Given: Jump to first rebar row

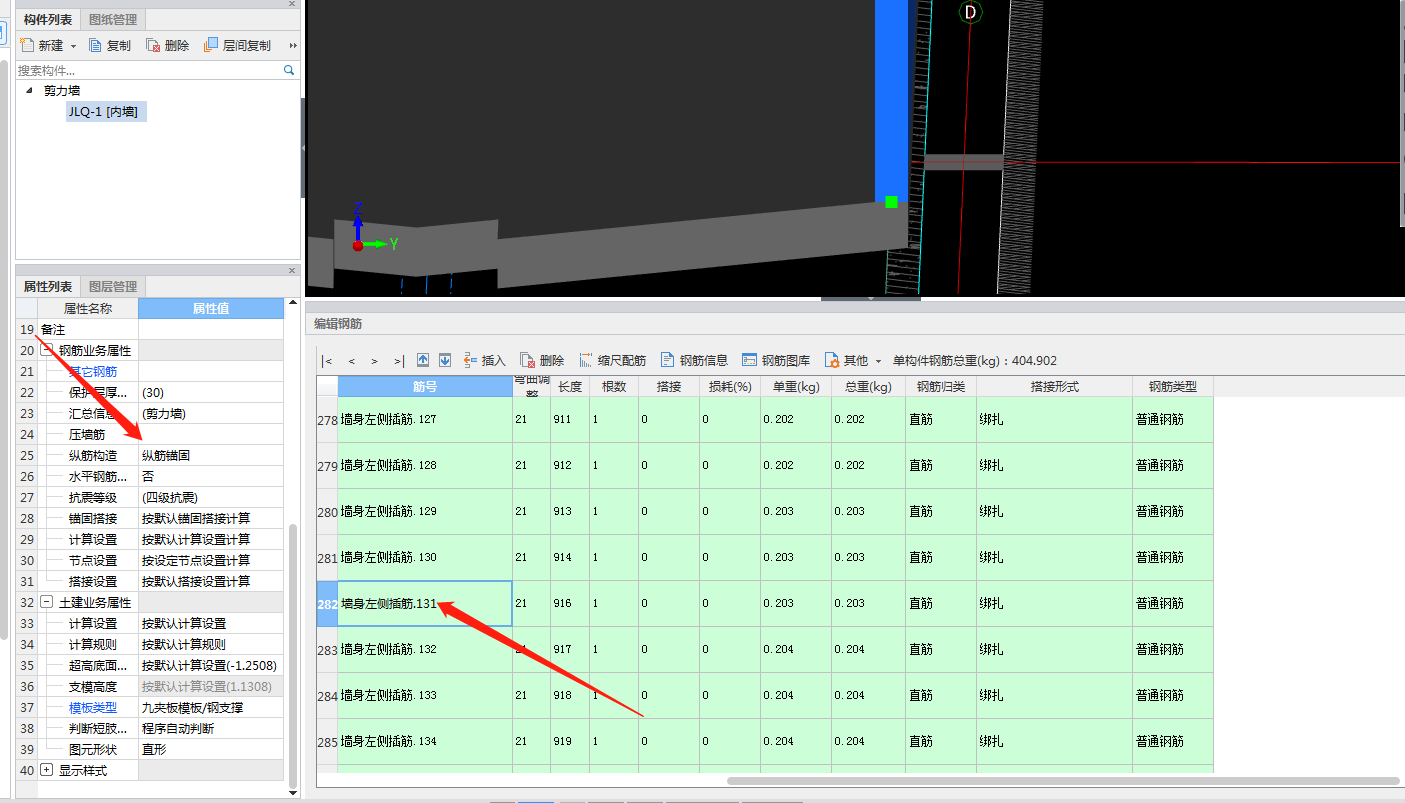Looking at the screenshot, I should pyautogui.click(x=328, y=361).
